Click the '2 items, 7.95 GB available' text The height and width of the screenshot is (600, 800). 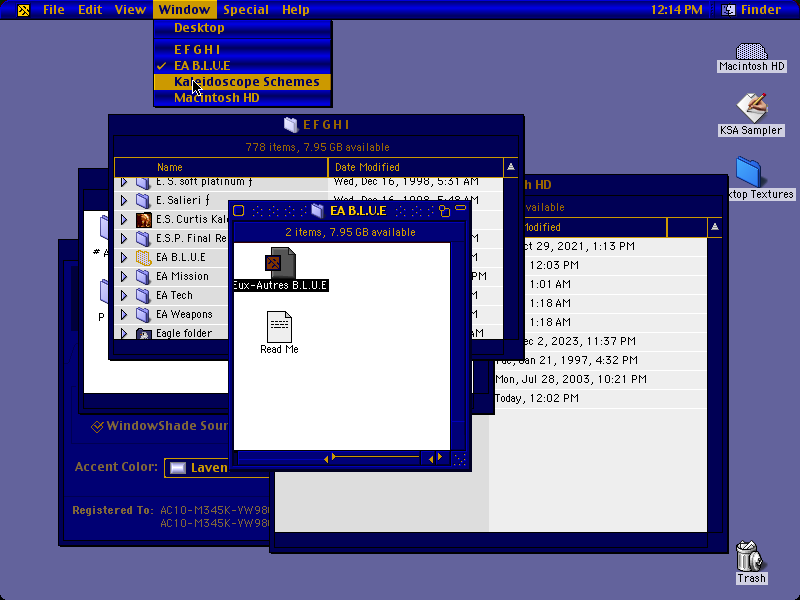(350, 233)
